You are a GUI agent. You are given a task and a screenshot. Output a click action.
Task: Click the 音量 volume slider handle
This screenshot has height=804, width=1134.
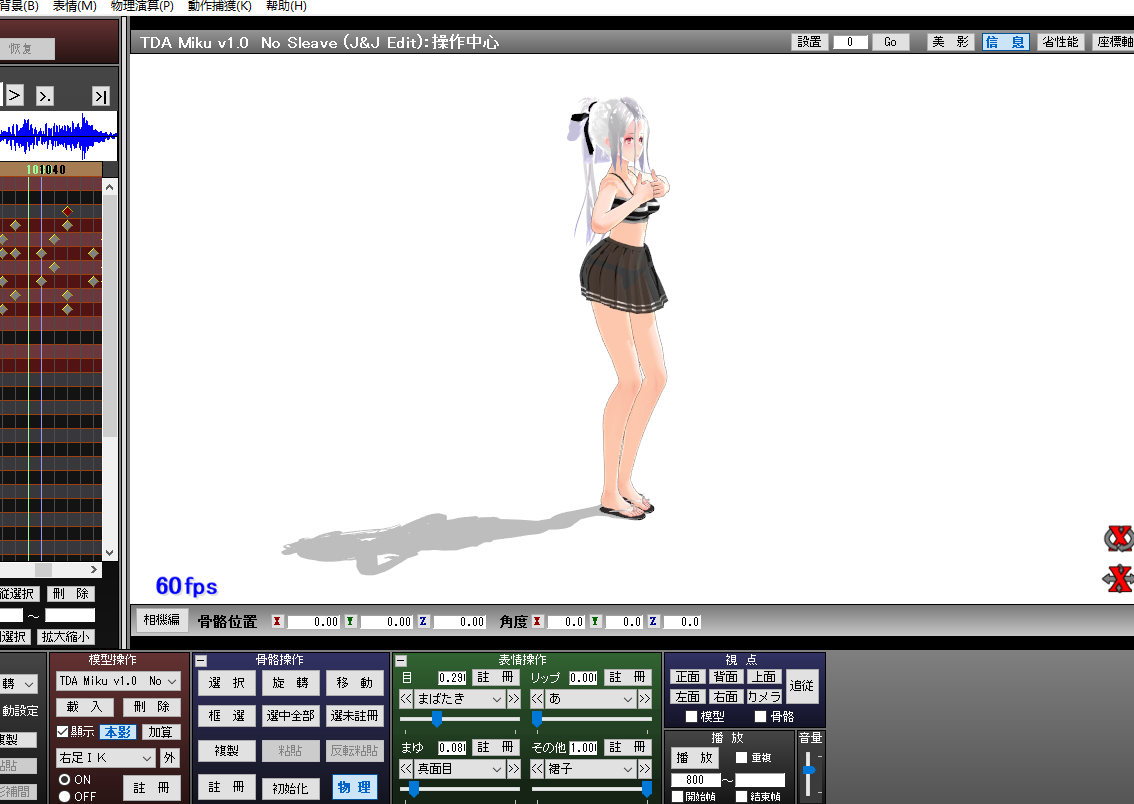(x=808, y=768)
